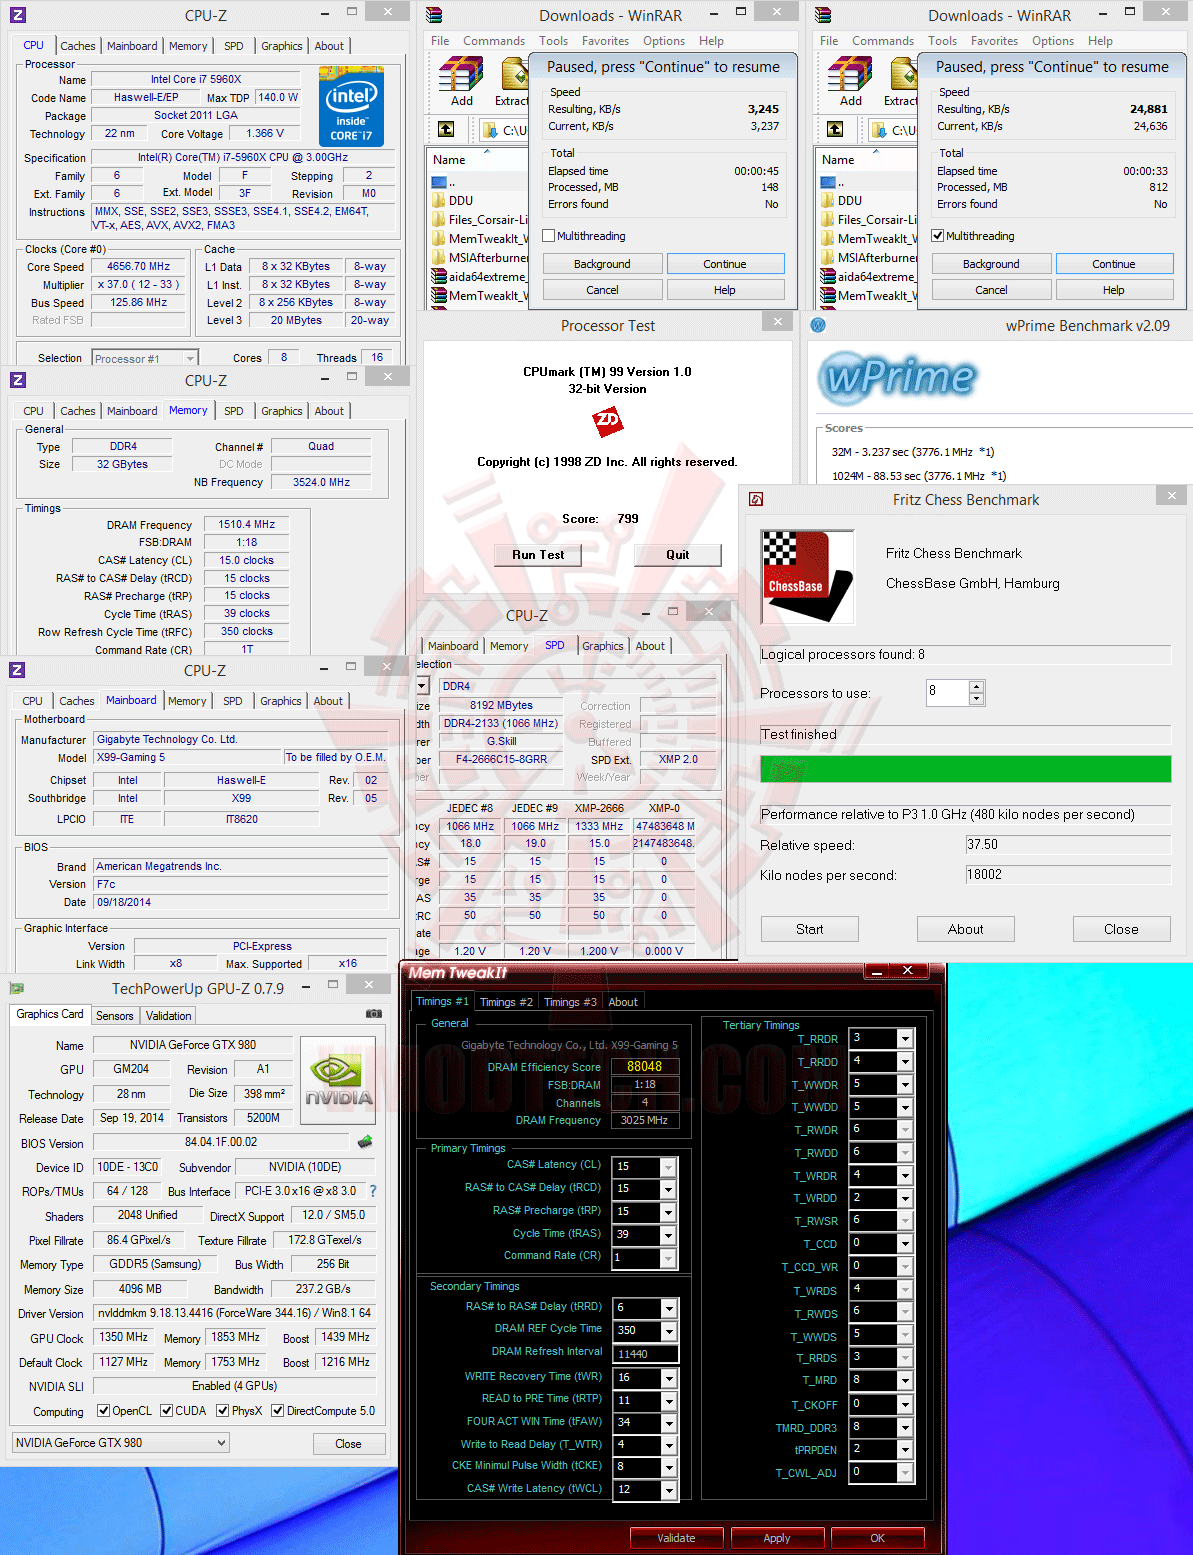Open FOUR ACT WIN Time (tFAW) dropdown
1193x1555 pixels.
click(x=669, y=1422)
